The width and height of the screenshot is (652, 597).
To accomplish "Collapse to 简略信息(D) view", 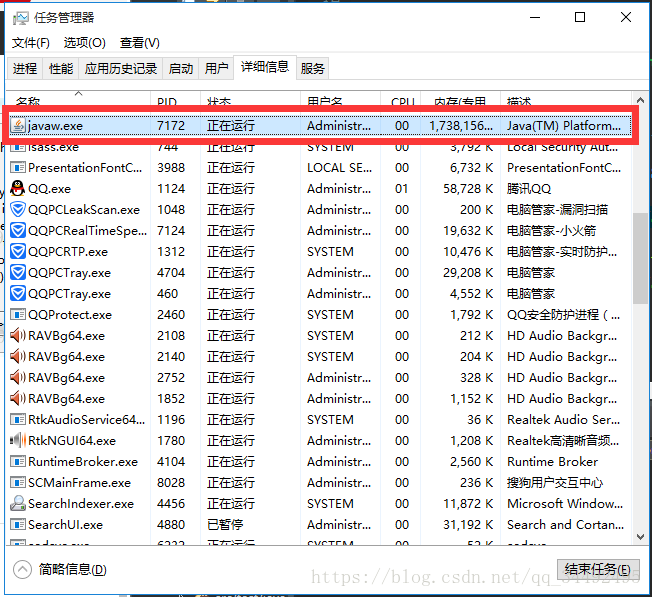I will point(60,569).
